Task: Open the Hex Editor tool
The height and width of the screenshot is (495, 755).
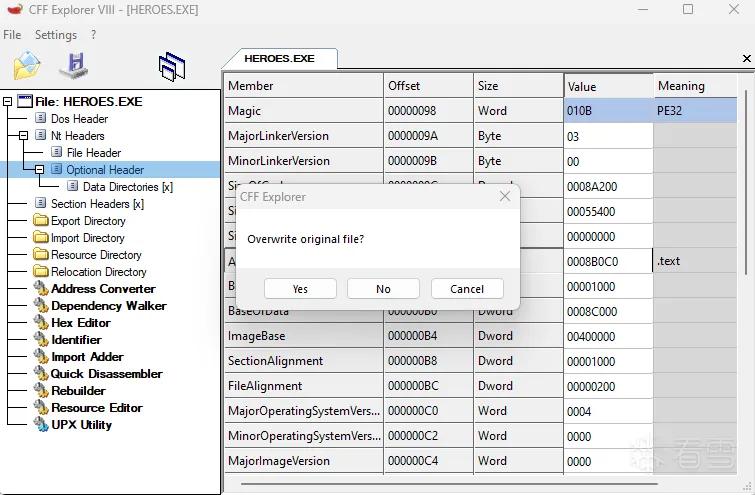Action: click(81, 323)
